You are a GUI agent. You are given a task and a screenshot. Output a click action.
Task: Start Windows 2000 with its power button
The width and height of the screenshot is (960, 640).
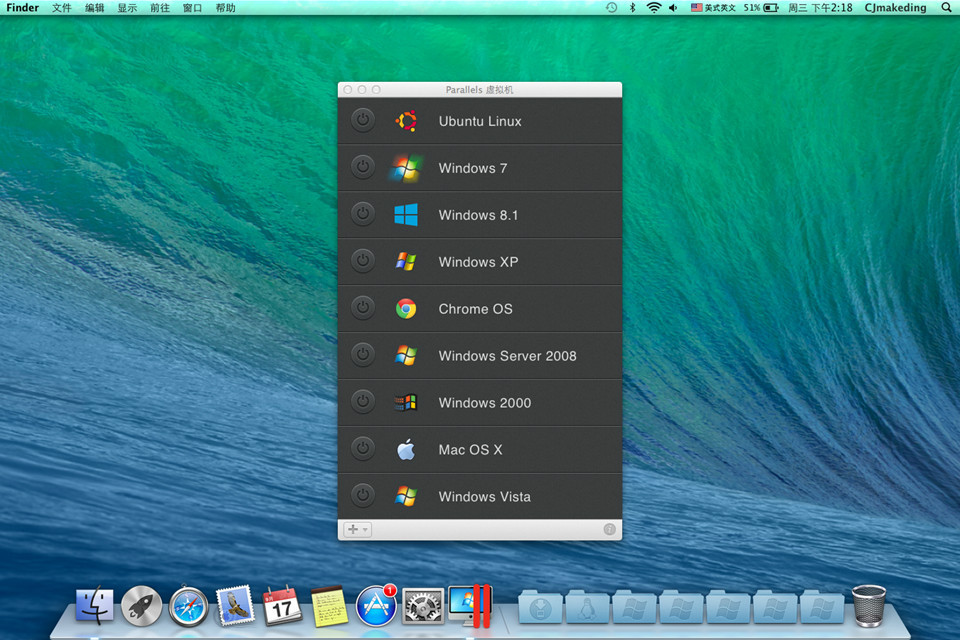click(363, 402)
